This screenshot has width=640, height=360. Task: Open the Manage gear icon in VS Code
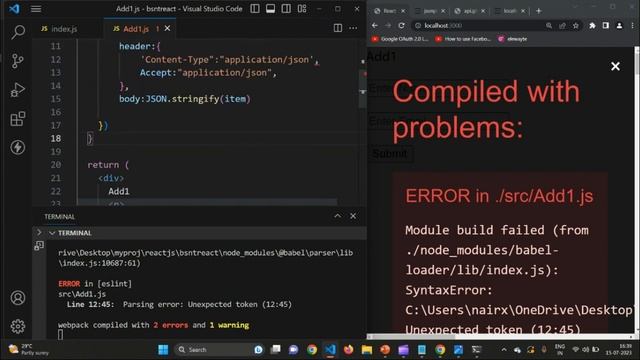(18, 326)
